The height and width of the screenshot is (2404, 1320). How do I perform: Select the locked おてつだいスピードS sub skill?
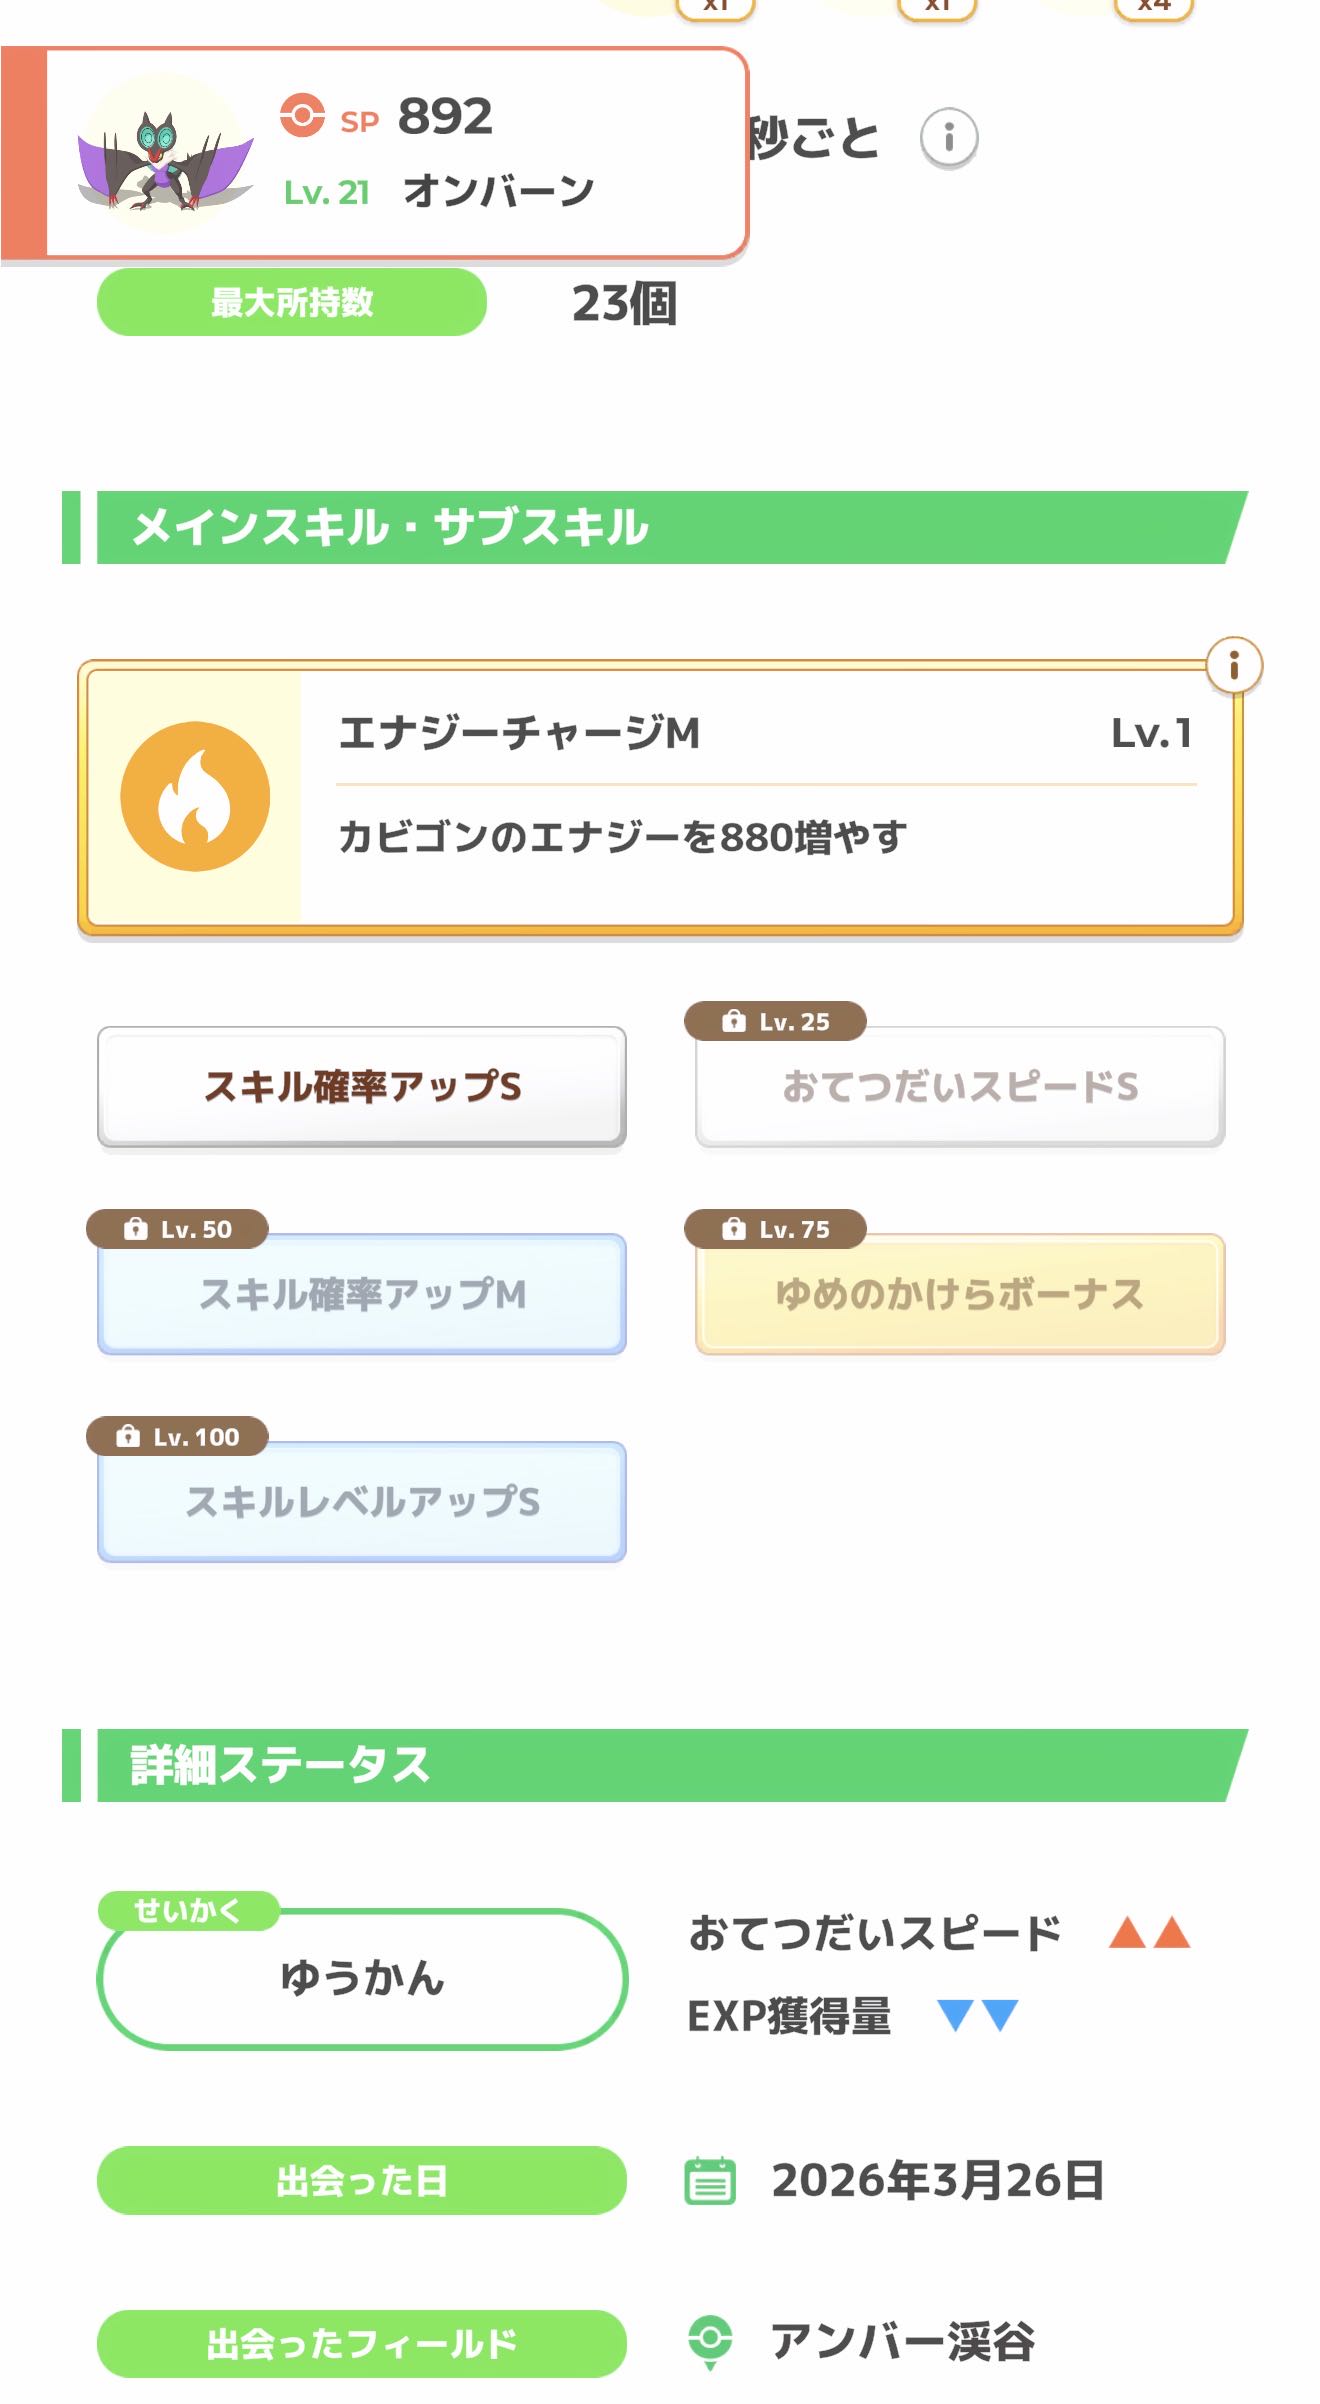[960, 1087]
